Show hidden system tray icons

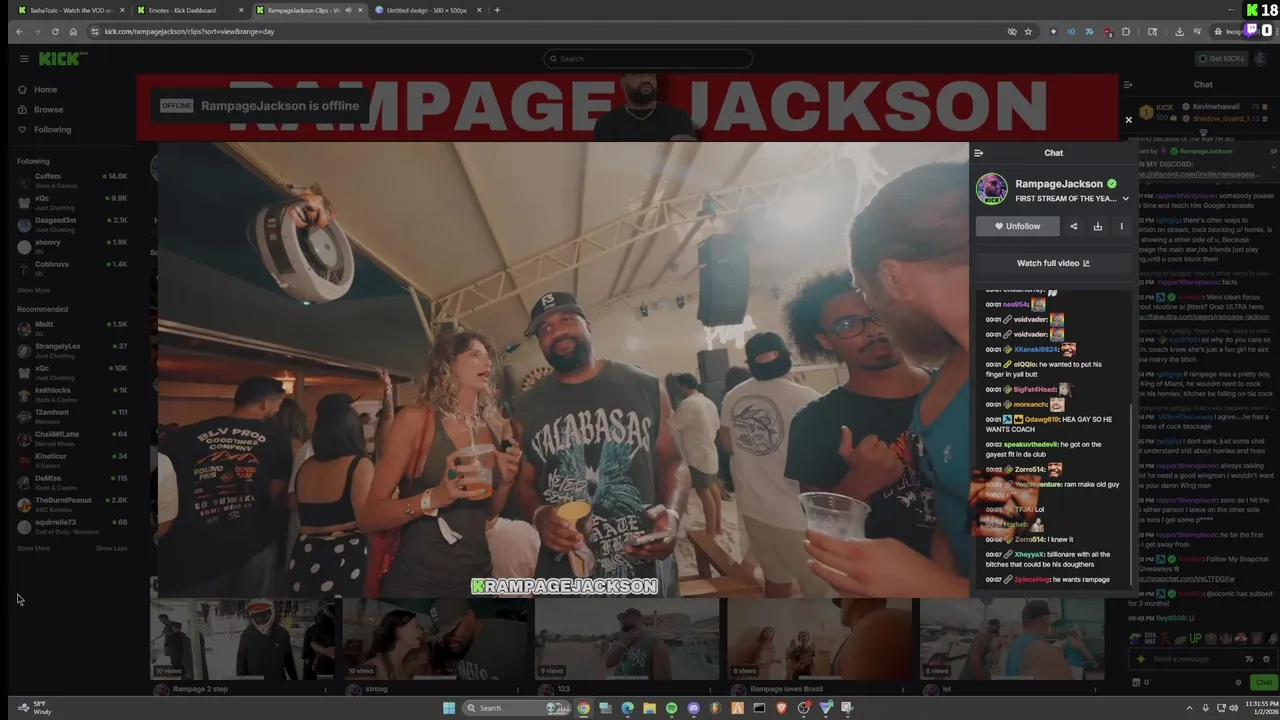click(1188, 708)
